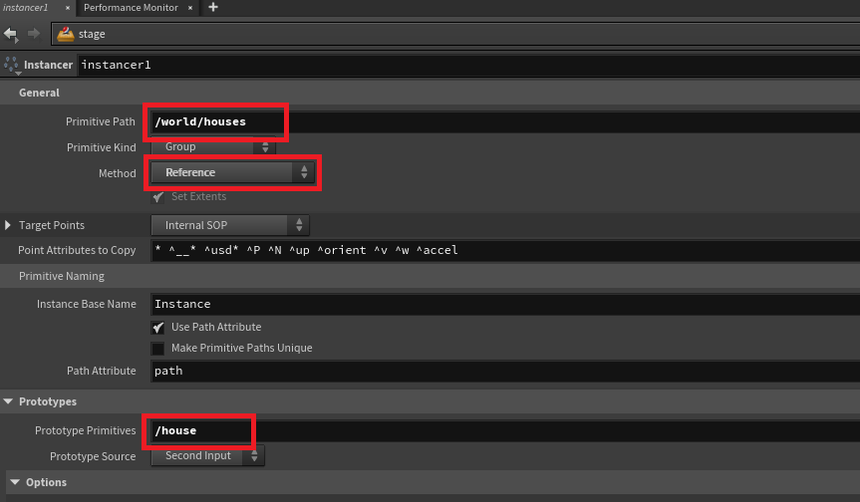Click the back navigation arrow
This screenshot has width=860, height=502.
click(x=11, y=34)
